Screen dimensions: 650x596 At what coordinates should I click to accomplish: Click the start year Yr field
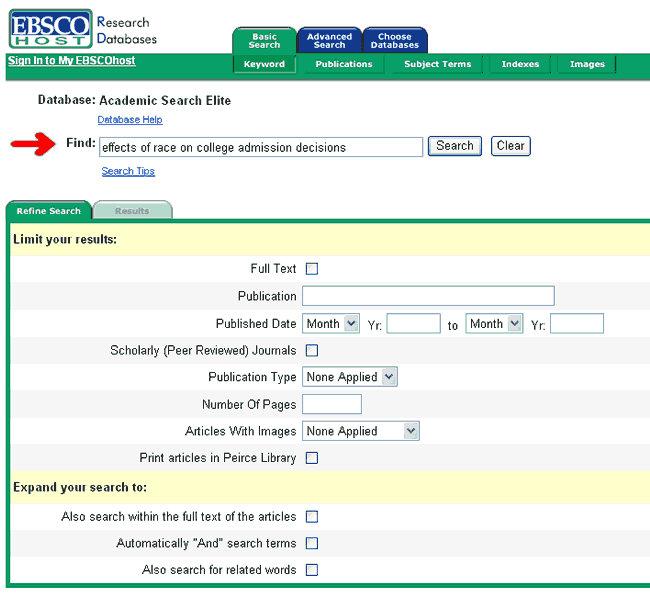[413, 323]
